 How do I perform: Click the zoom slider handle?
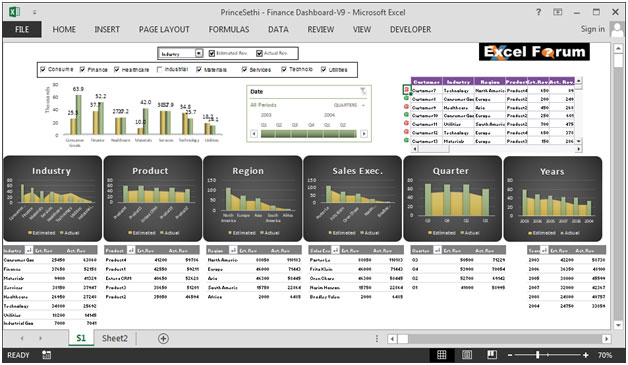coord(537,355)
